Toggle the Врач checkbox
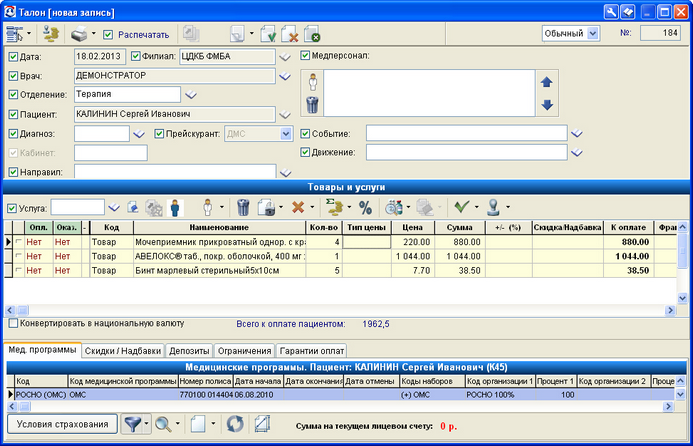 coord(13,76)
